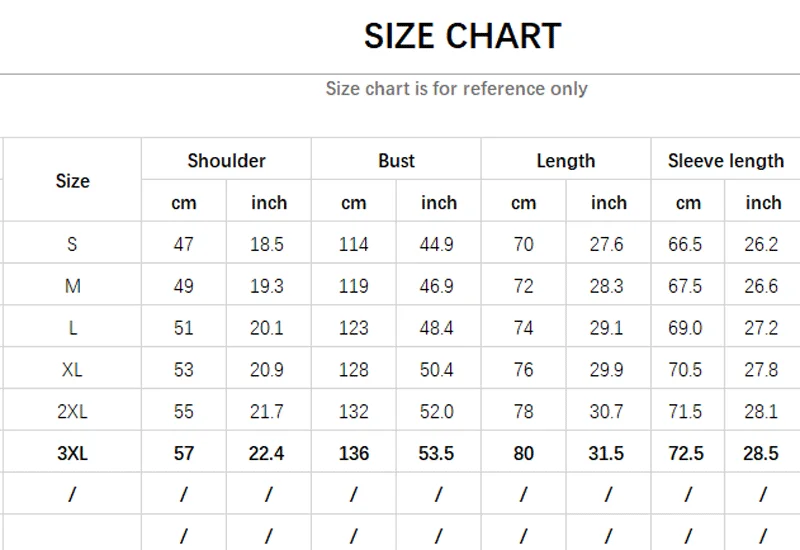The height and width of the screenshot is (550, 800).
Task: Select the Shoulder column header
Action: coord(226,160)
